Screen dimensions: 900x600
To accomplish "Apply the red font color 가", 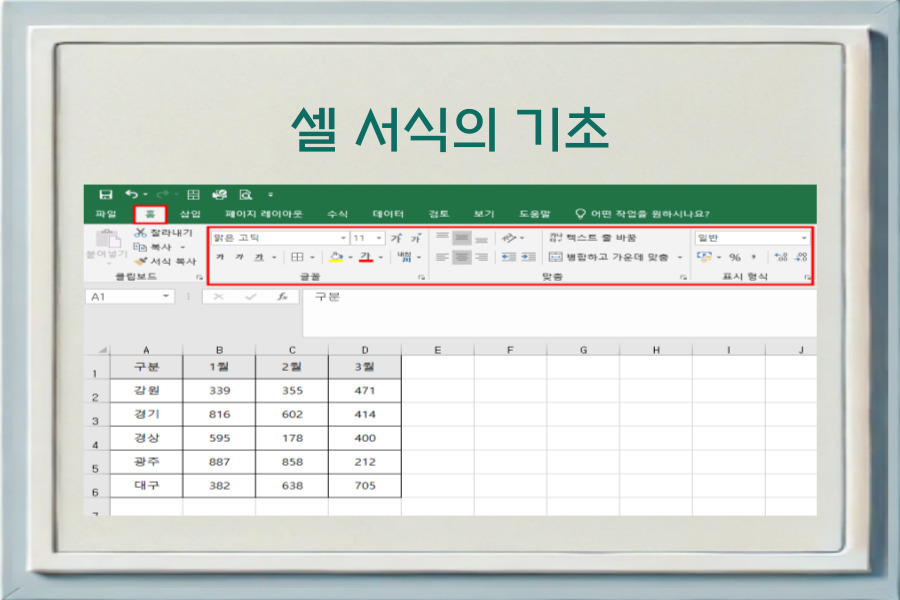I will (x=366, y=257).
